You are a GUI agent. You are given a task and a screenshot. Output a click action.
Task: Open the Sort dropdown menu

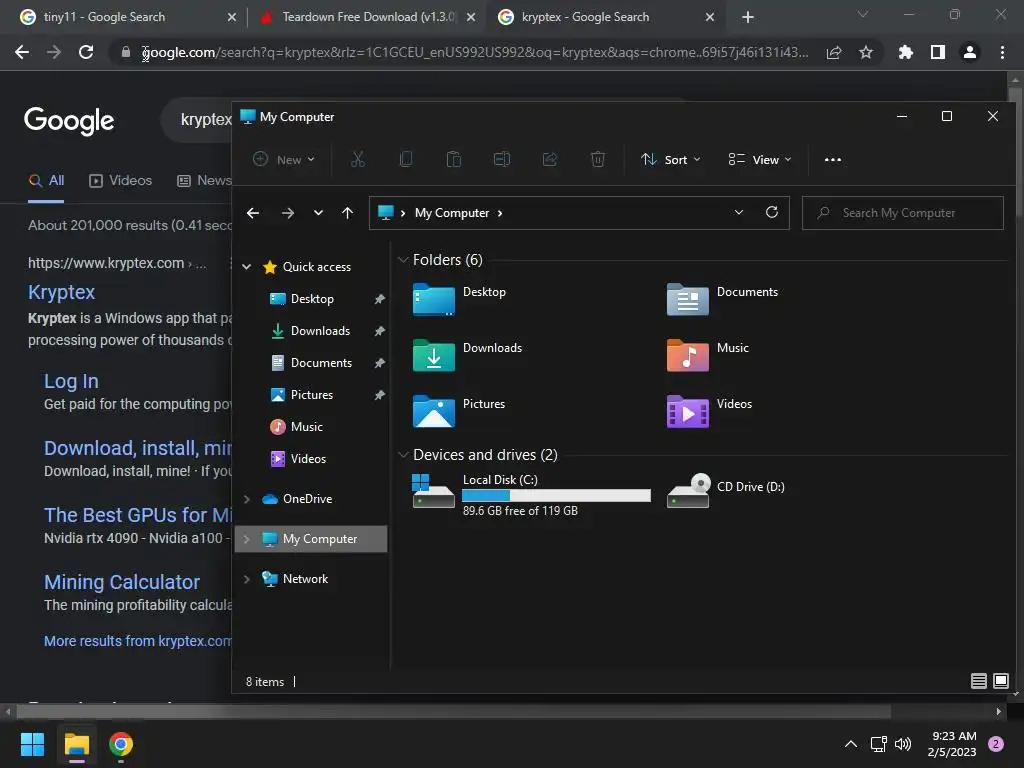(671, 159)
